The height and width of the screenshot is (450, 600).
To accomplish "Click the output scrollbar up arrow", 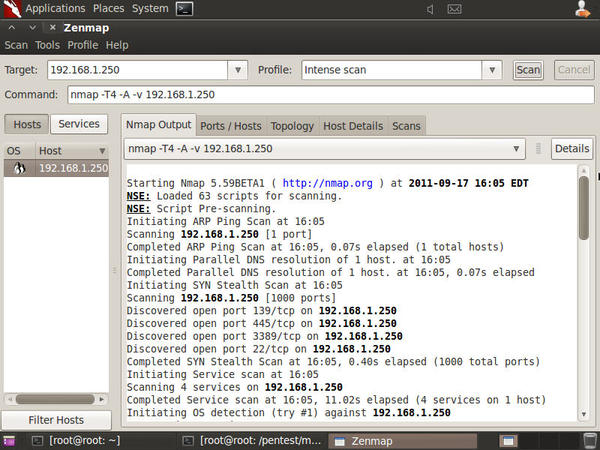I will coord(584,170).
